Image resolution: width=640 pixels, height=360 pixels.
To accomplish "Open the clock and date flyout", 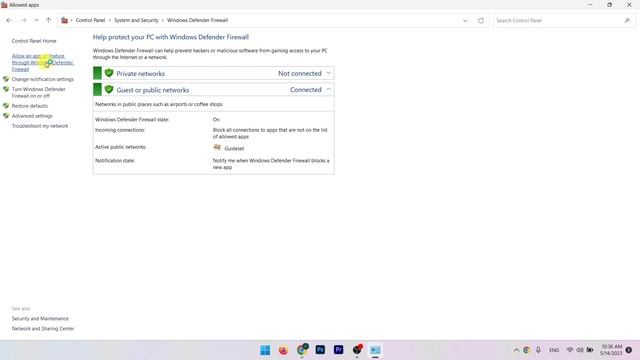I will pos(611,350).
